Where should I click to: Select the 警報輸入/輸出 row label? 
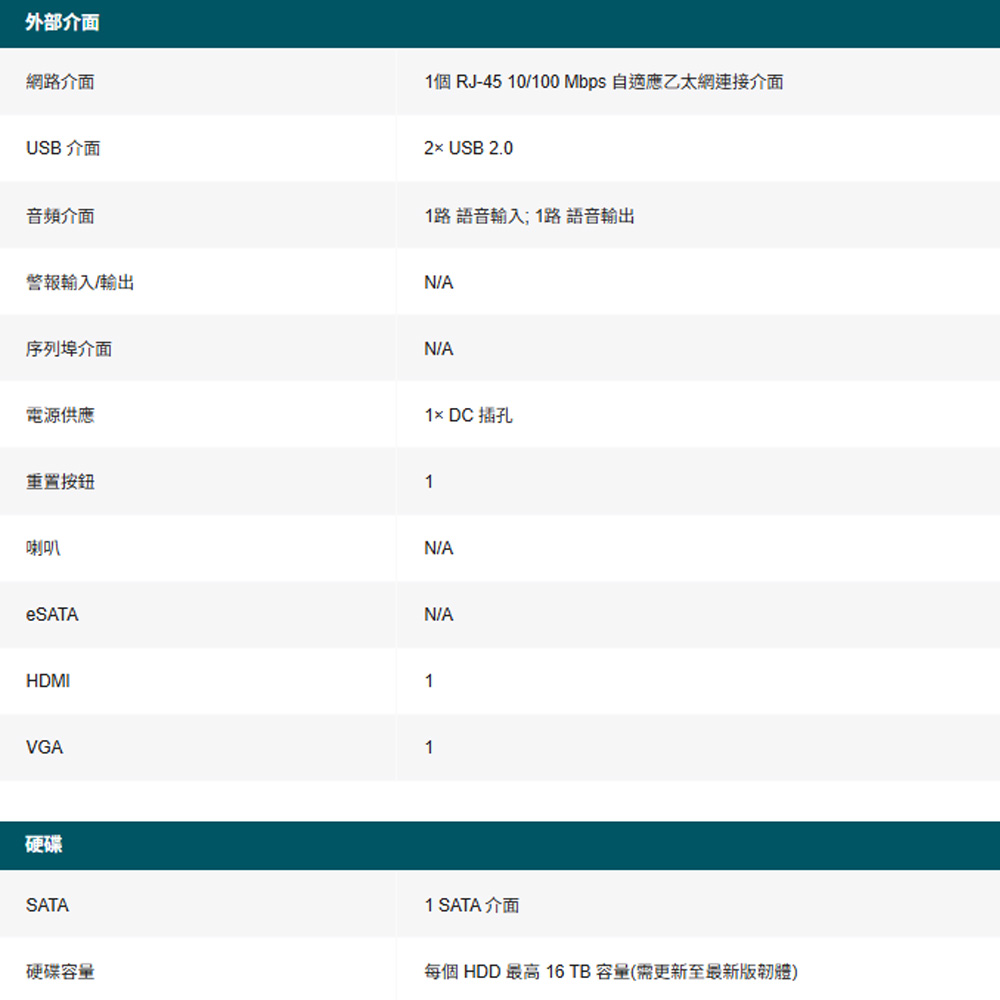80,282
